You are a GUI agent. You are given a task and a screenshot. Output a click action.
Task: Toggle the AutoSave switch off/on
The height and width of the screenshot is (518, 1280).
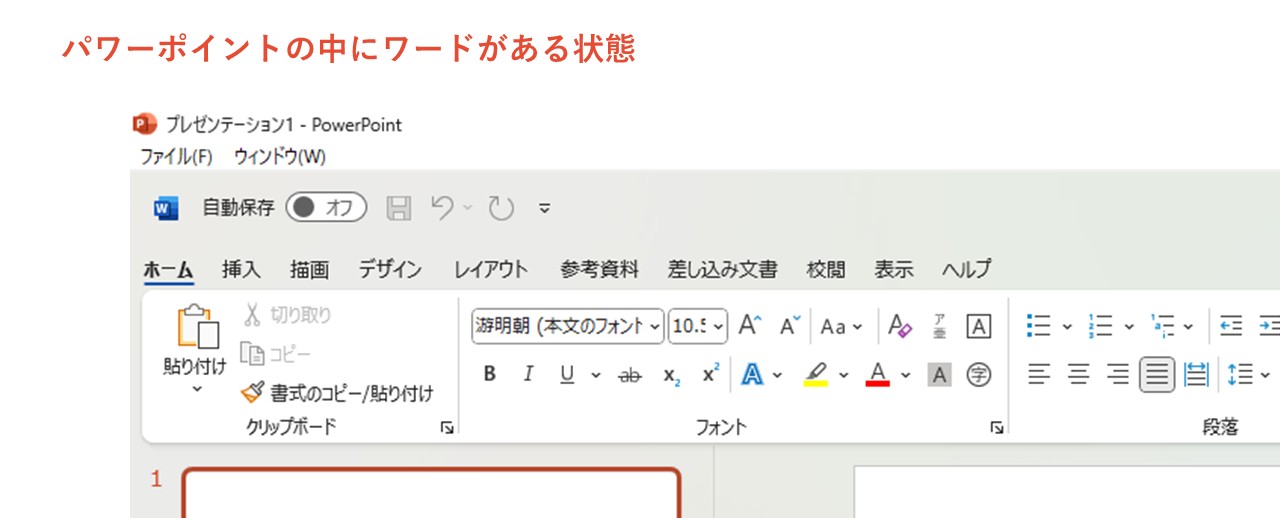(326, 208)
